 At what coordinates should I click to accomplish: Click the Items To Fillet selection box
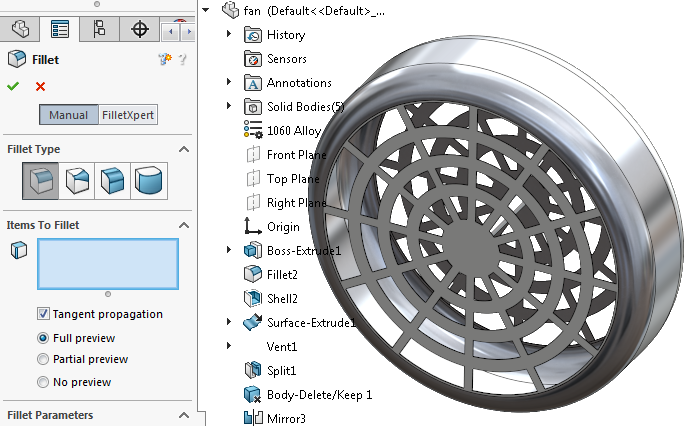(107, 264)
